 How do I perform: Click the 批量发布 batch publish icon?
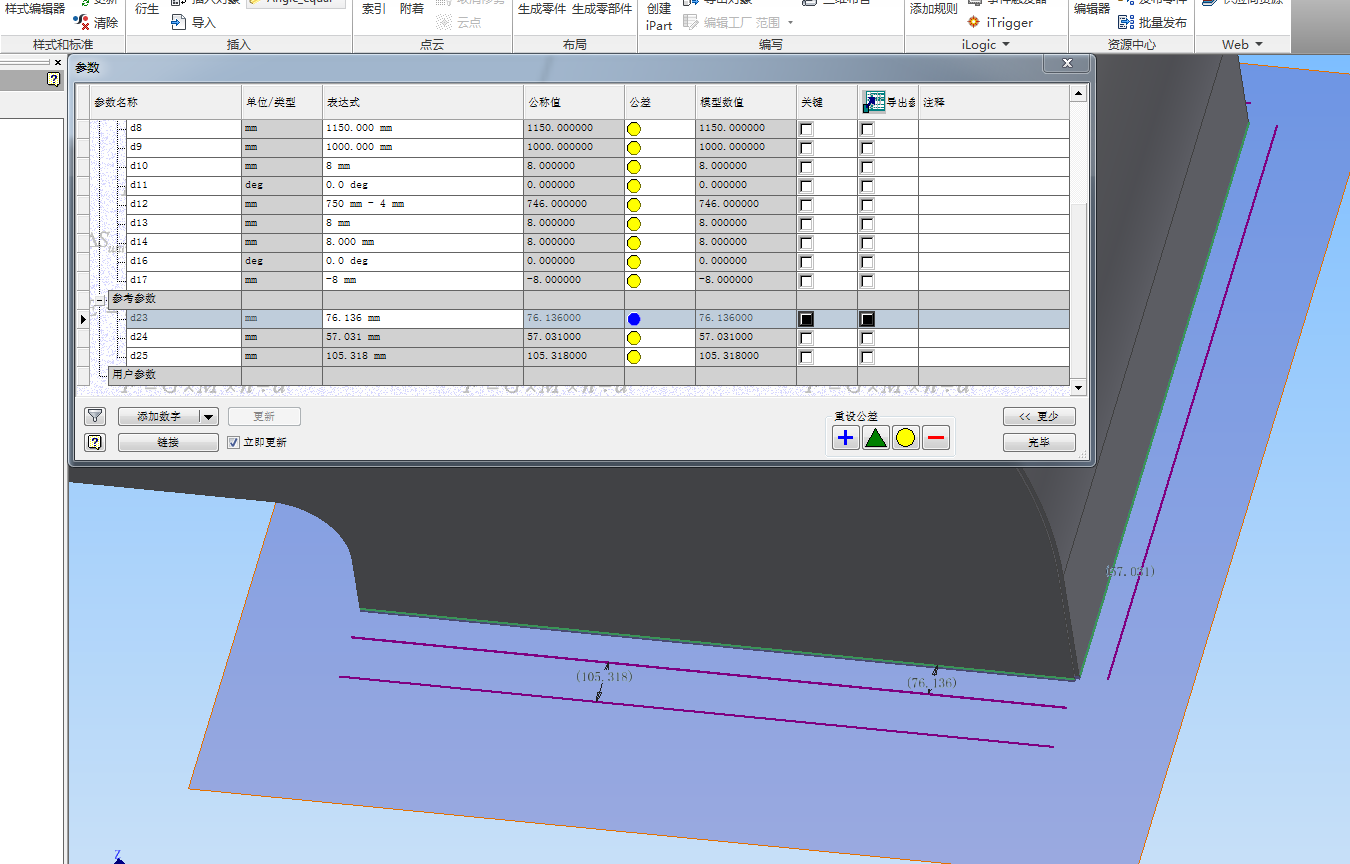point(1126,22)
